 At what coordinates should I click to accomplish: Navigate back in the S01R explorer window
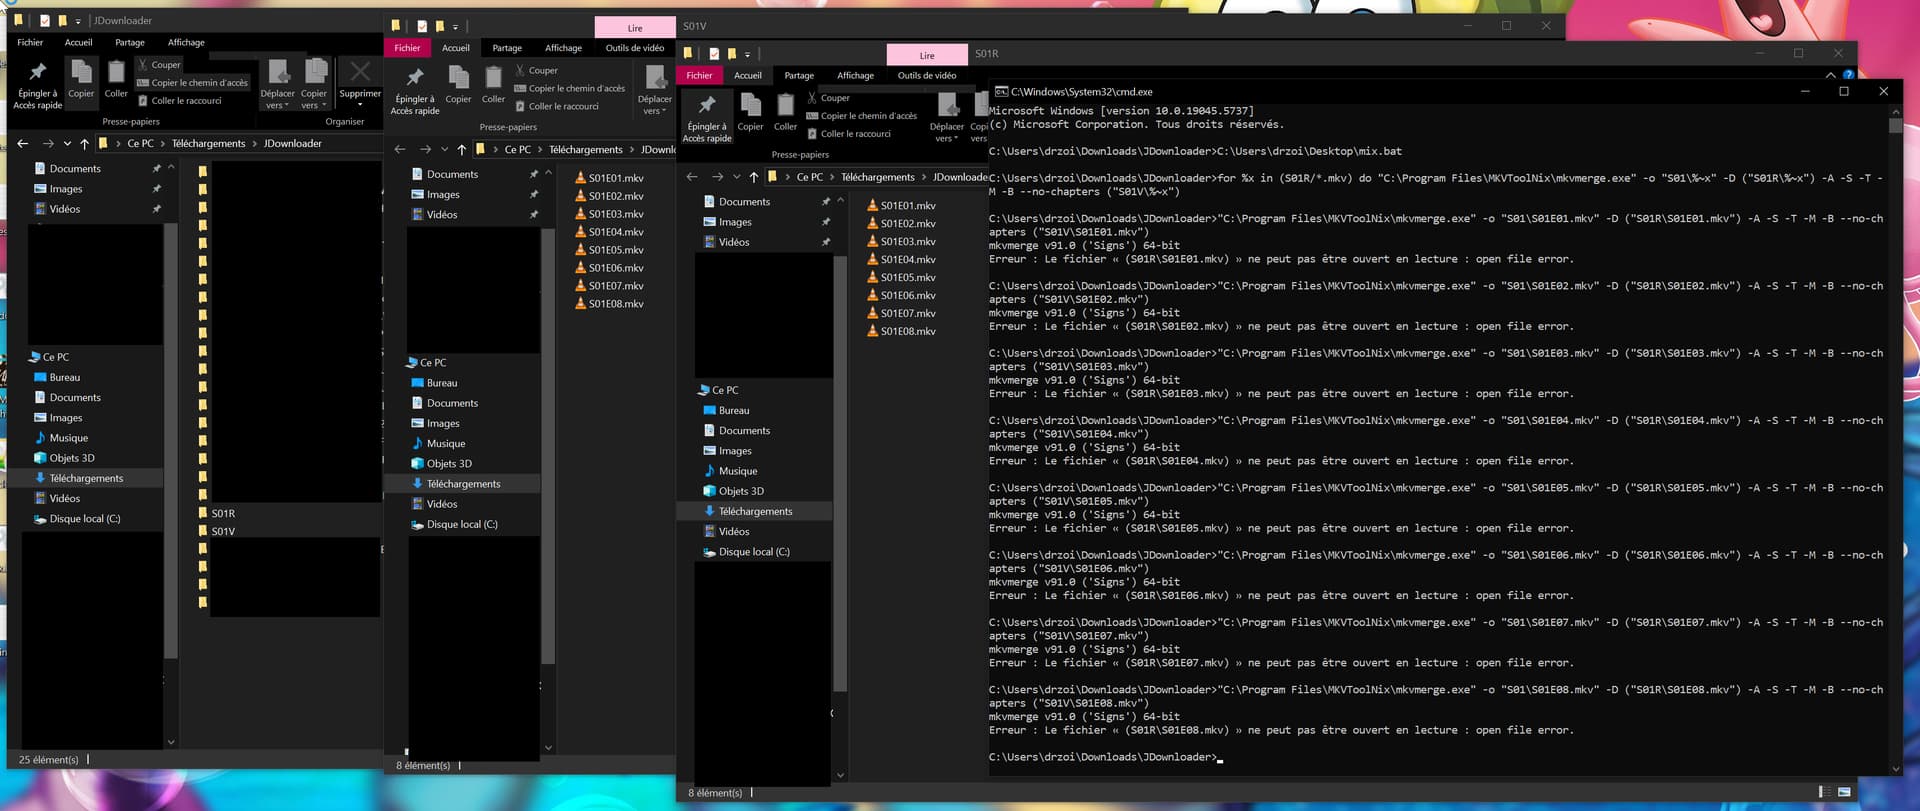point(692,177)
